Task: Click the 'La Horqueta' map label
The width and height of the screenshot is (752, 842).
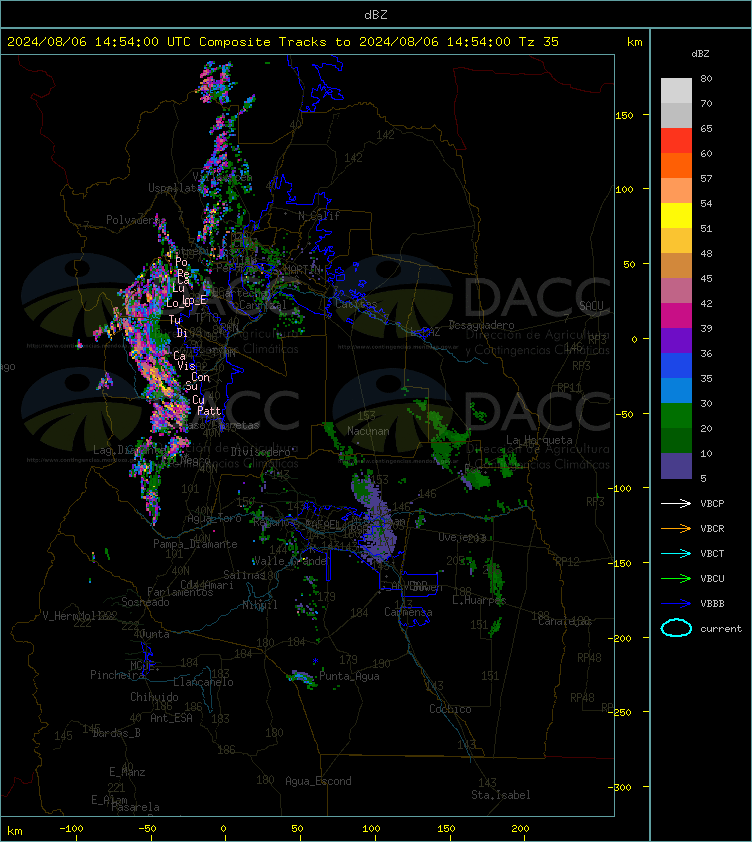Action: tap(539, 440)
